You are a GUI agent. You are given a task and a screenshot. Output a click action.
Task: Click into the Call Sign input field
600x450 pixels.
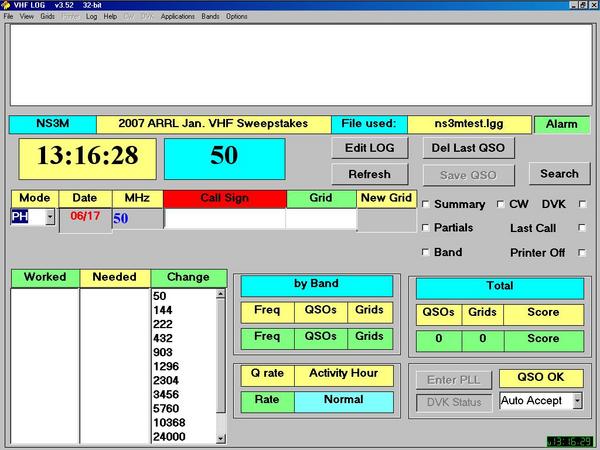pyautogui.click(x=224, y=219)
